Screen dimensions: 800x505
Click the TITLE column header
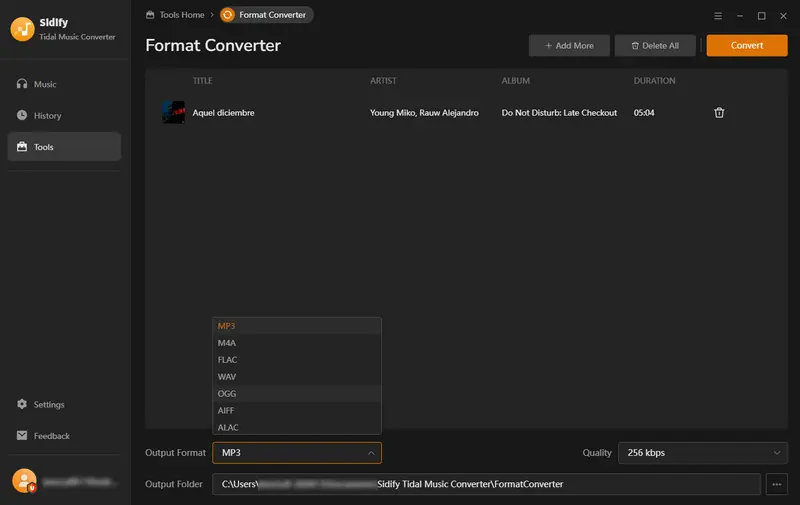click(x=202, y=81)
